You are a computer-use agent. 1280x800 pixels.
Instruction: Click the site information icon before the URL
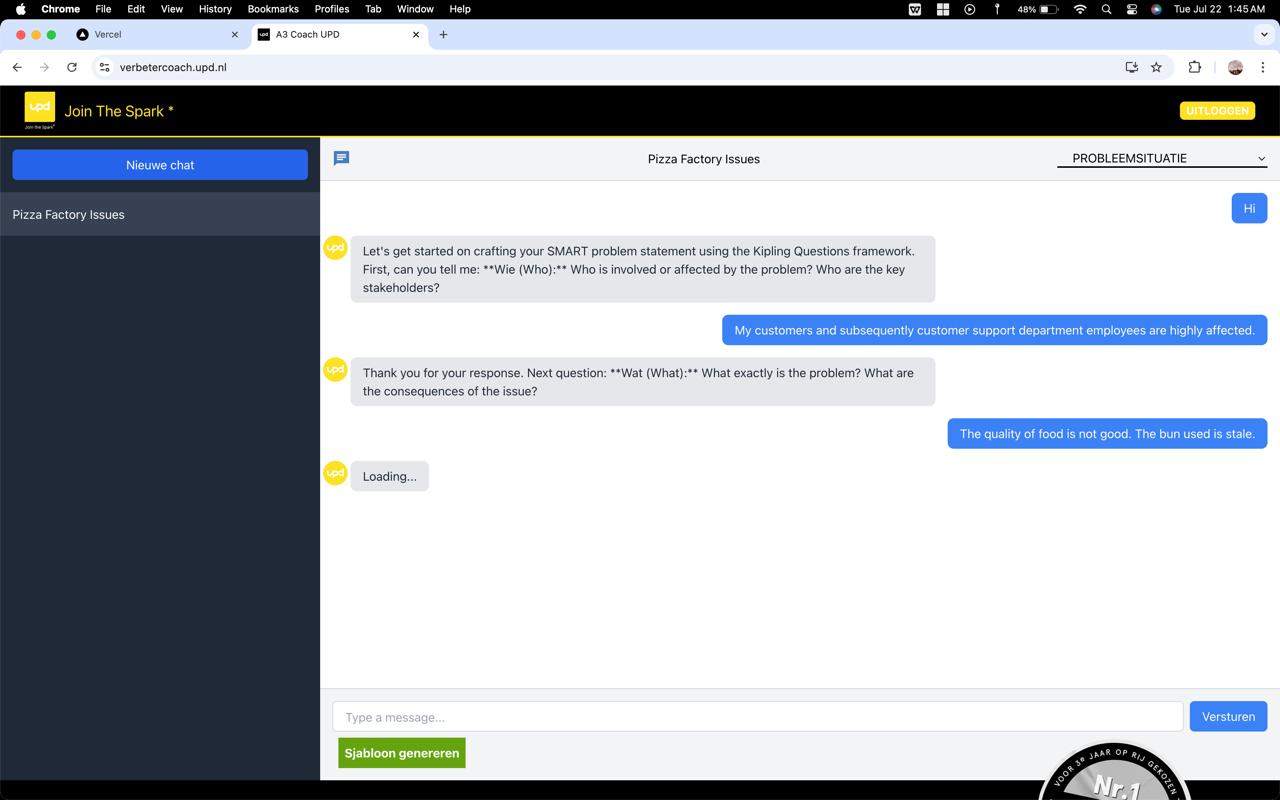104,67
